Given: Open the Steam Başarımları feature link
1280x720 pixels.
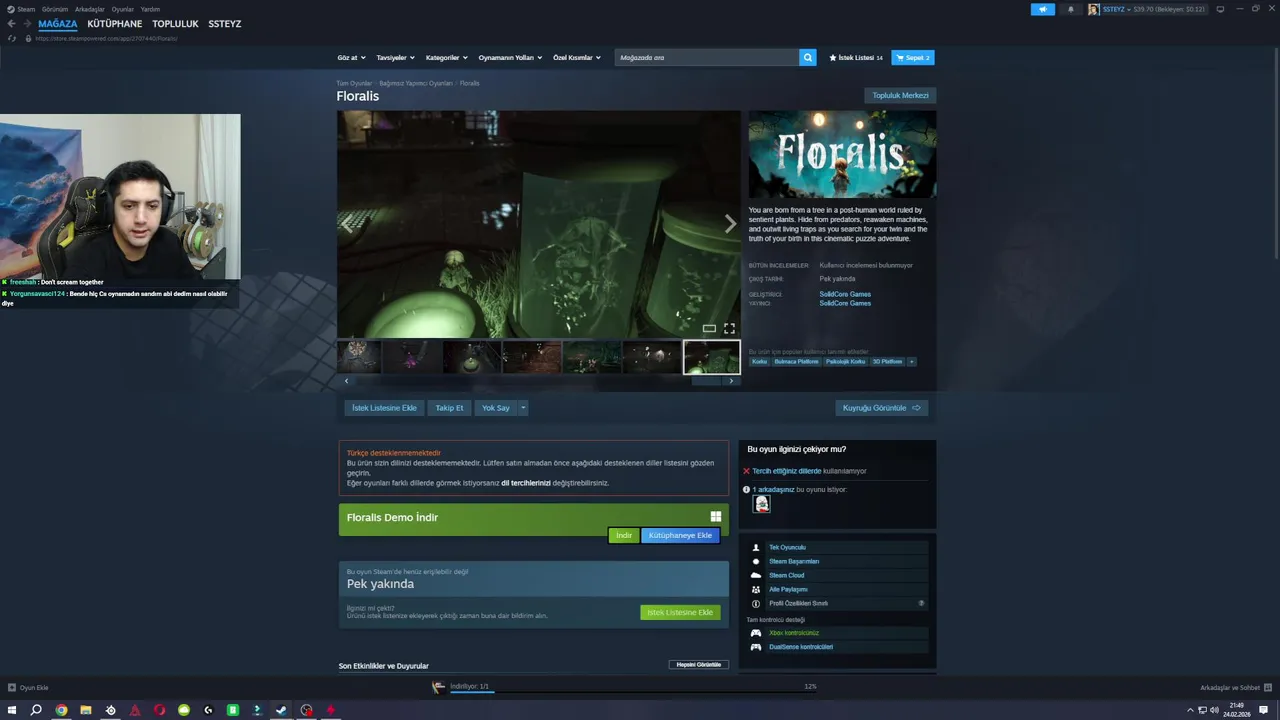Looking at the screenshot, I should 794,561.
